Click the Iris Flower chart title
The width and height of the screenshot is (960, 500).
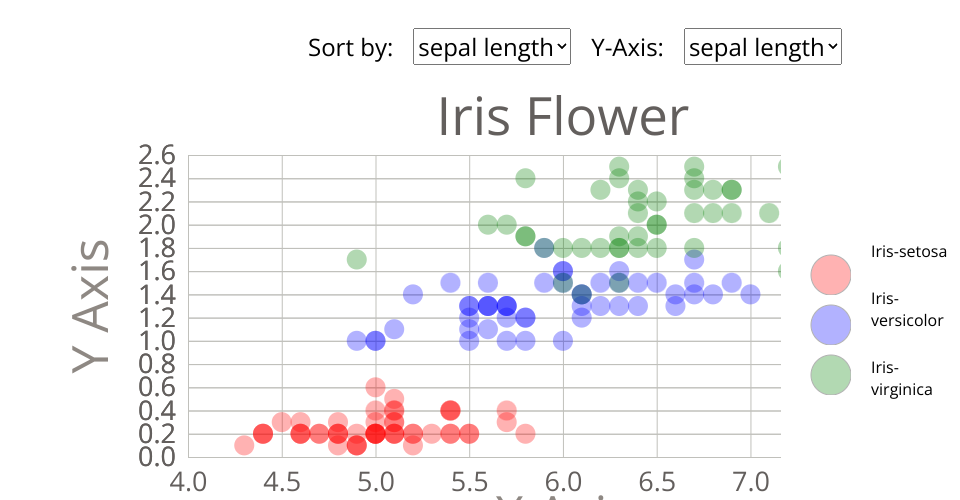(562, 117)
